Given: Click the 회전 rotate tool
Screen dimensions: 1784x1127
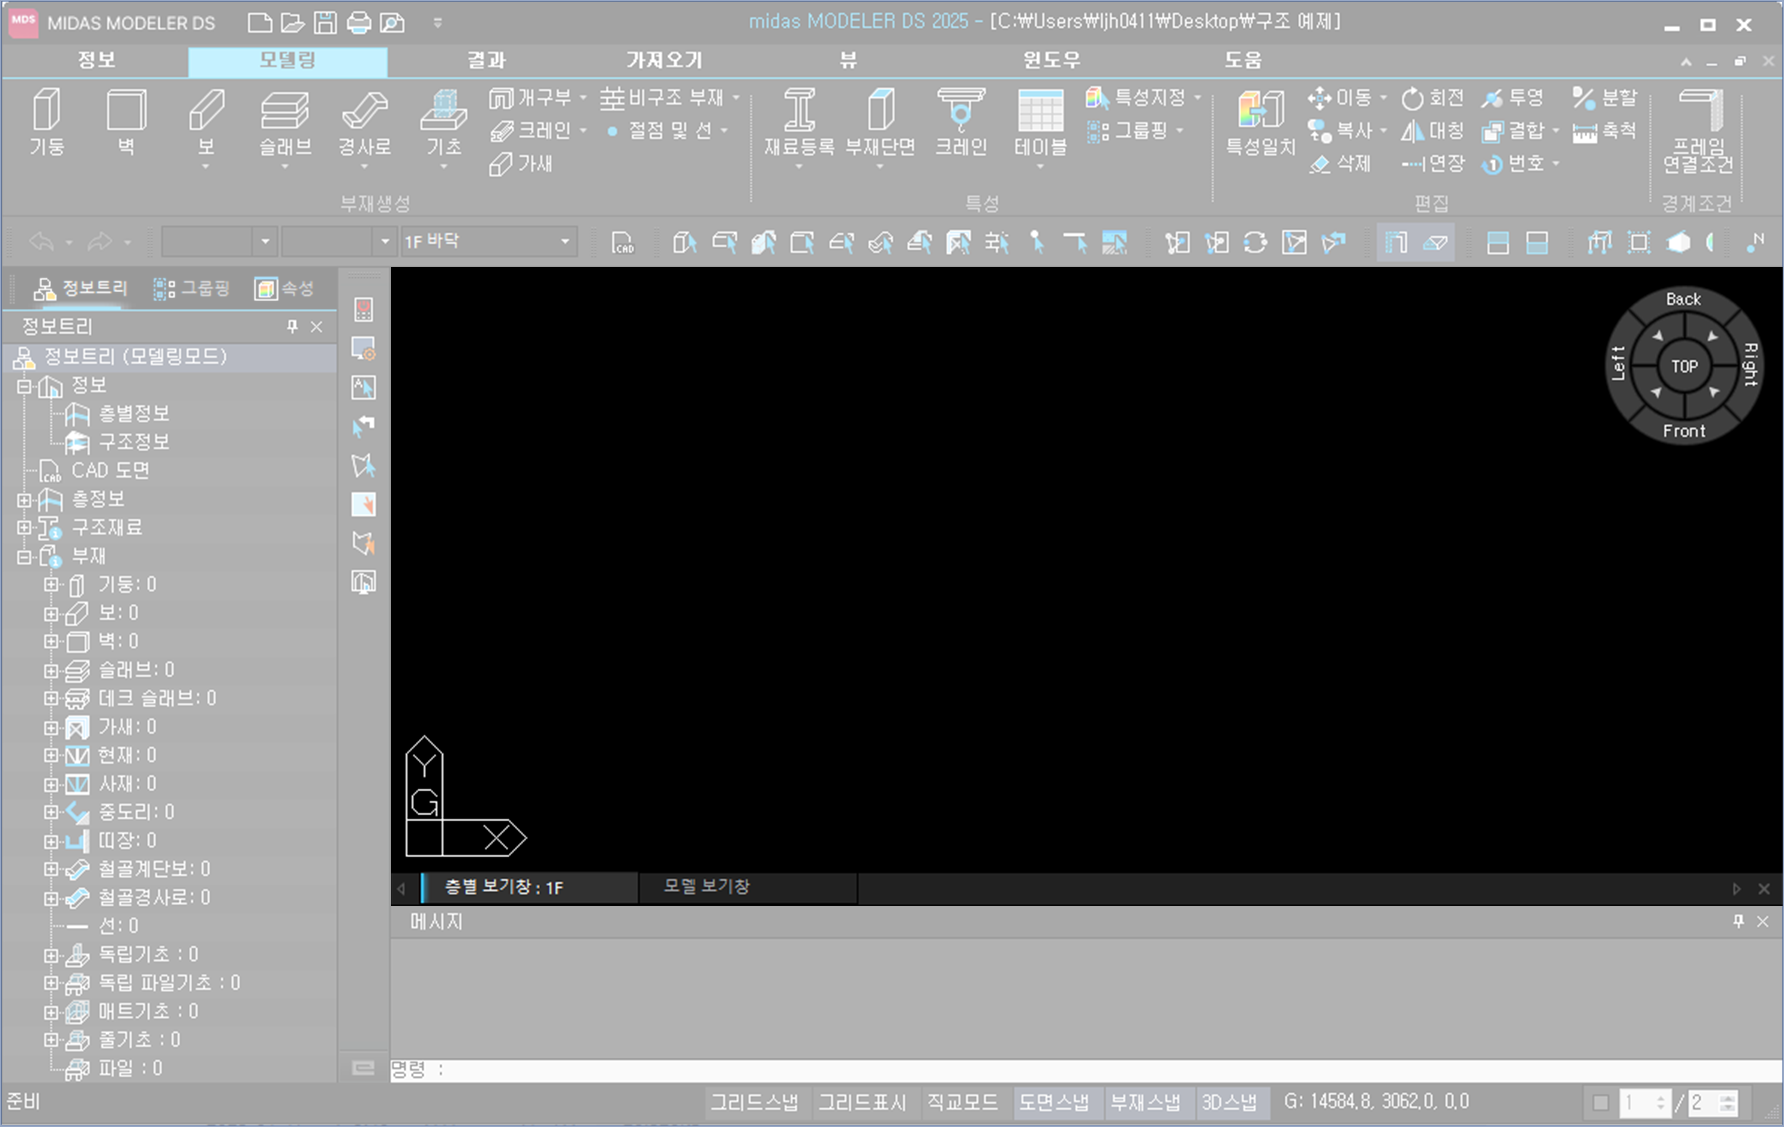Looking at the screenshot, I should click(x=1432, y=98).
